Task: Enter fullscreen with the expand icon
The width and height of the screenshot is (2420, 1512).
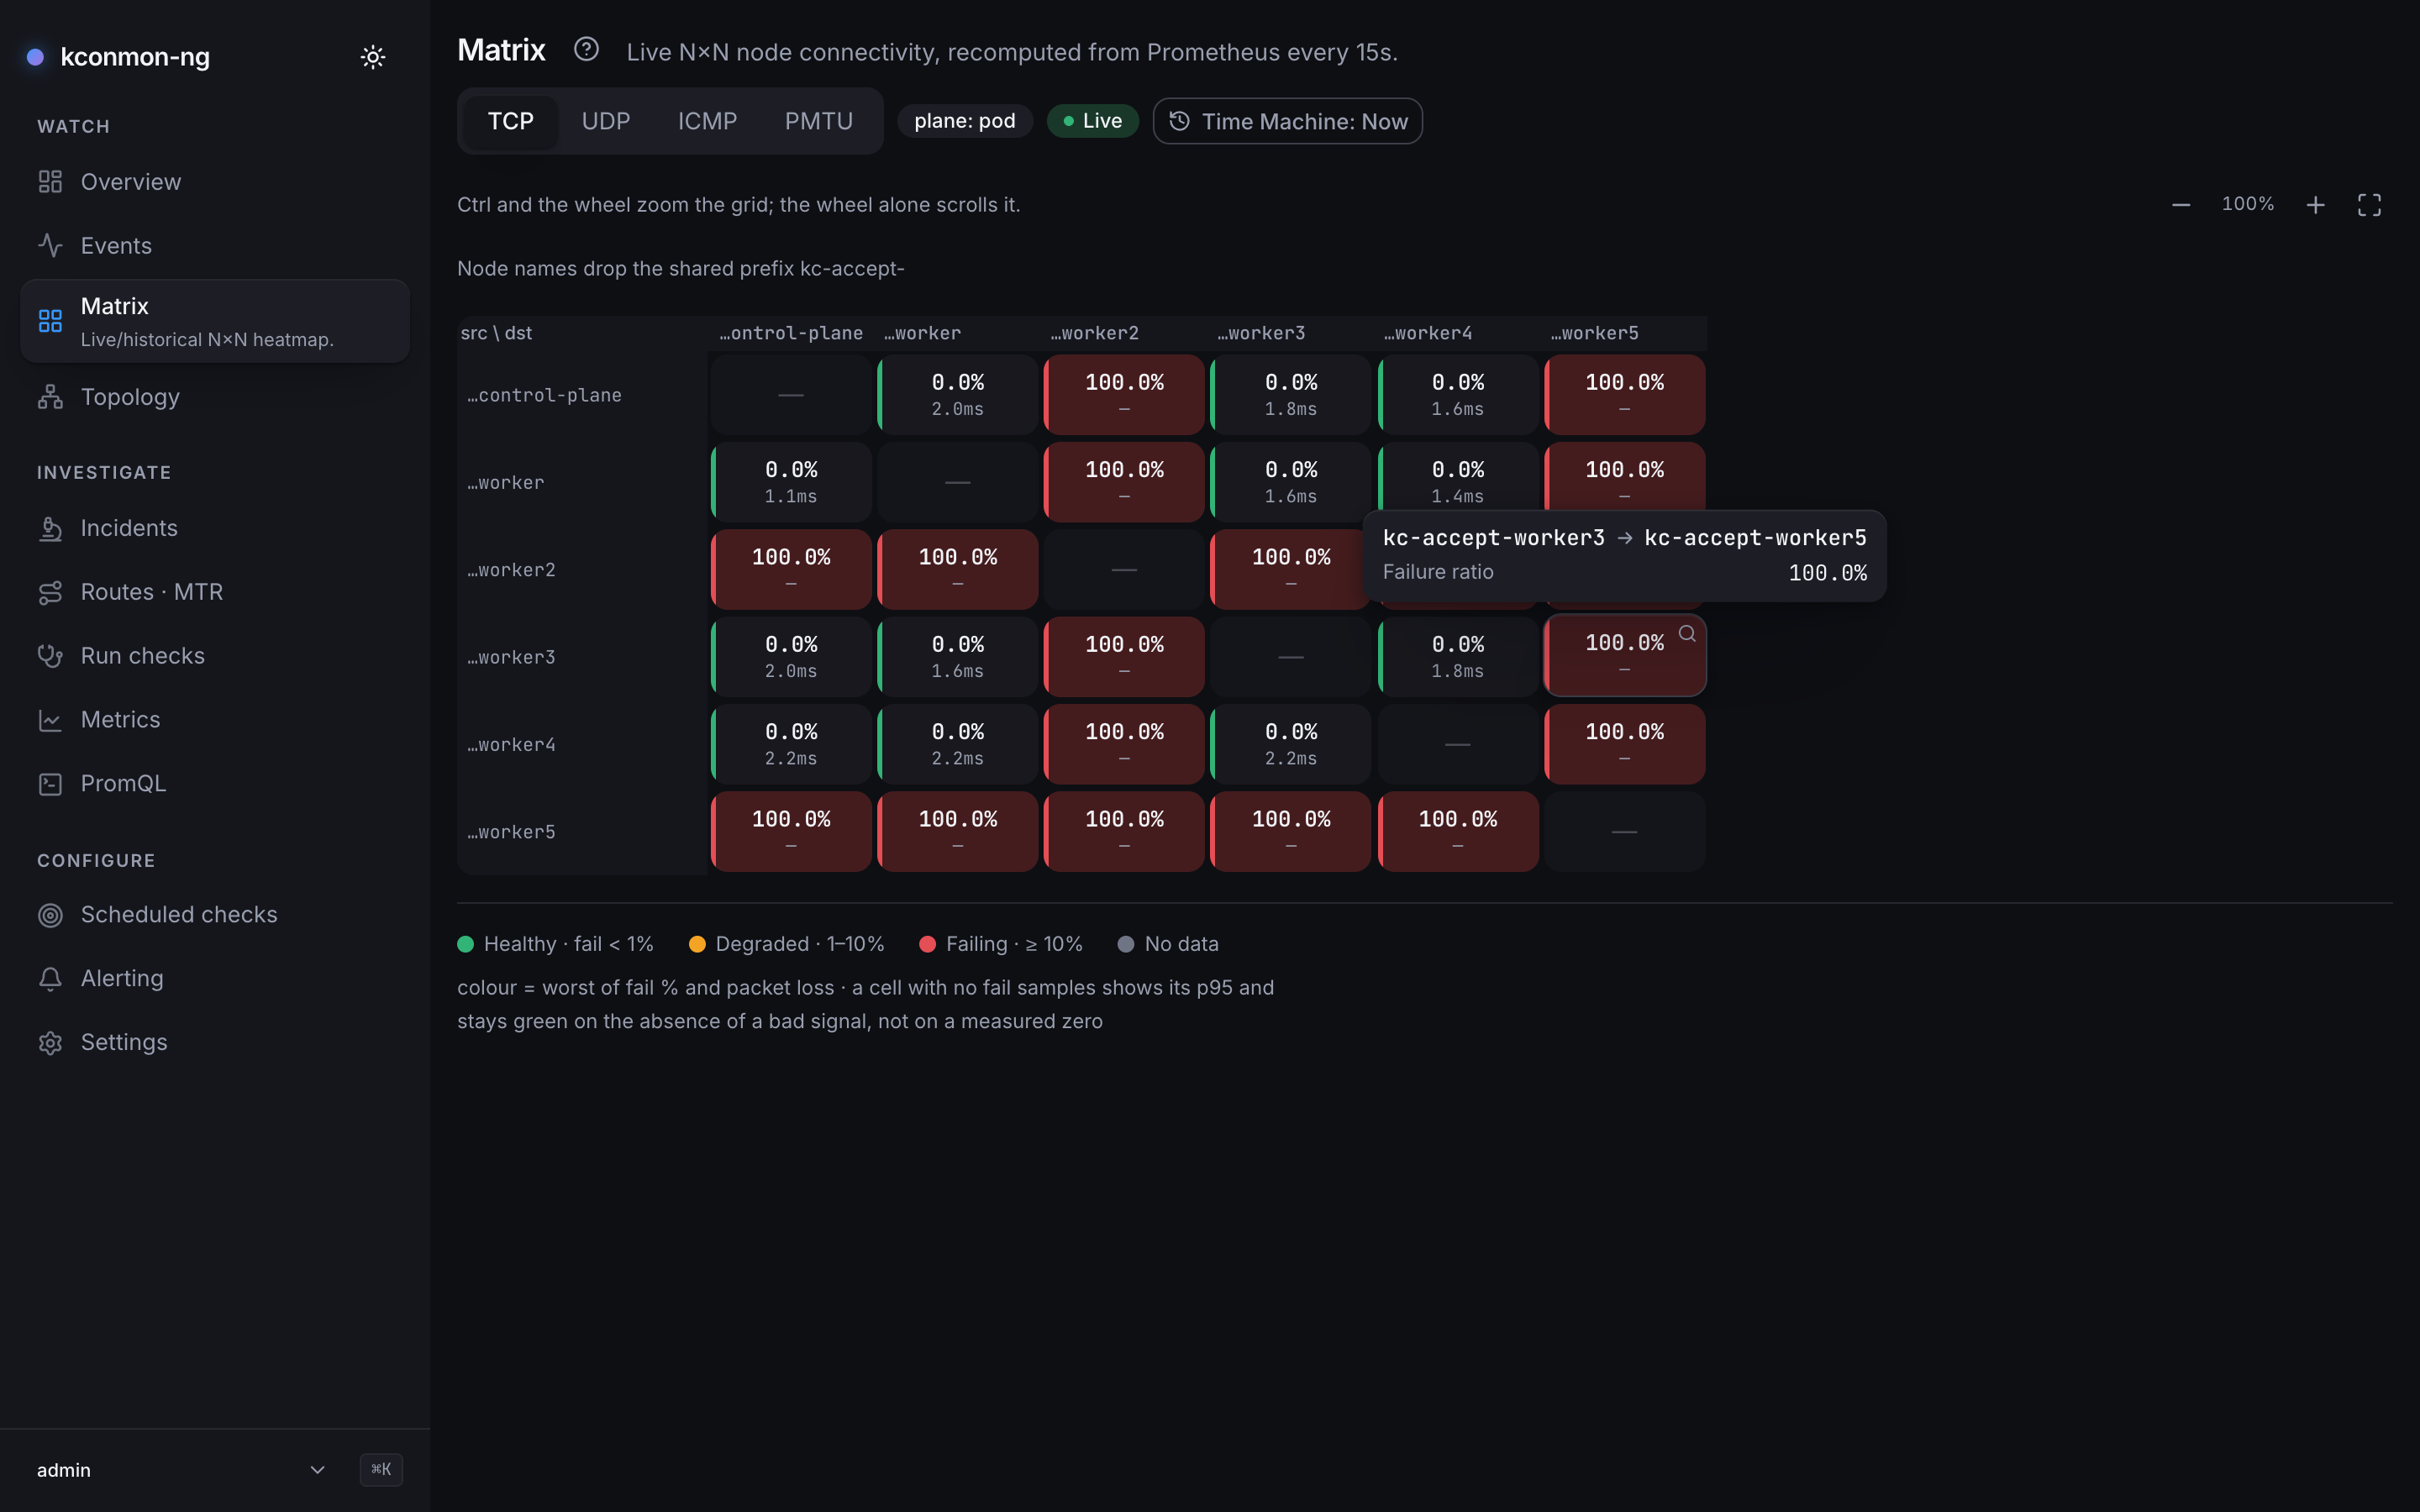Action: point(2369,205)
